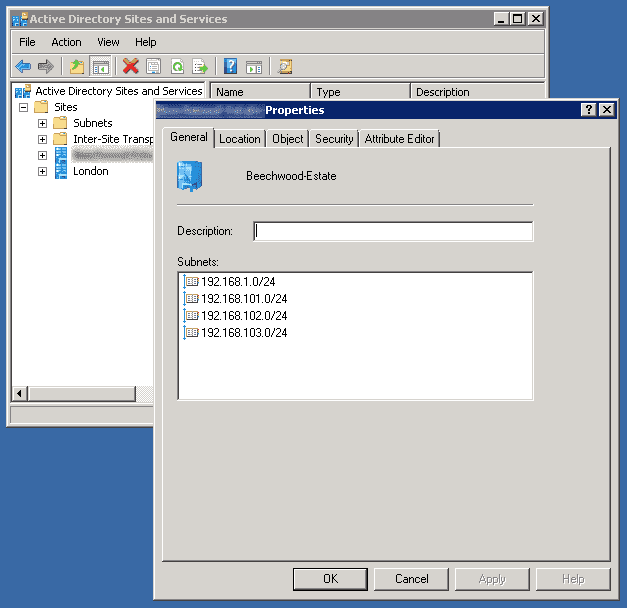The width and height of the screenshot is (627, 608).
Task: Select subnet 192.168.103.0/24 in list
Action: tap(244, 332)
